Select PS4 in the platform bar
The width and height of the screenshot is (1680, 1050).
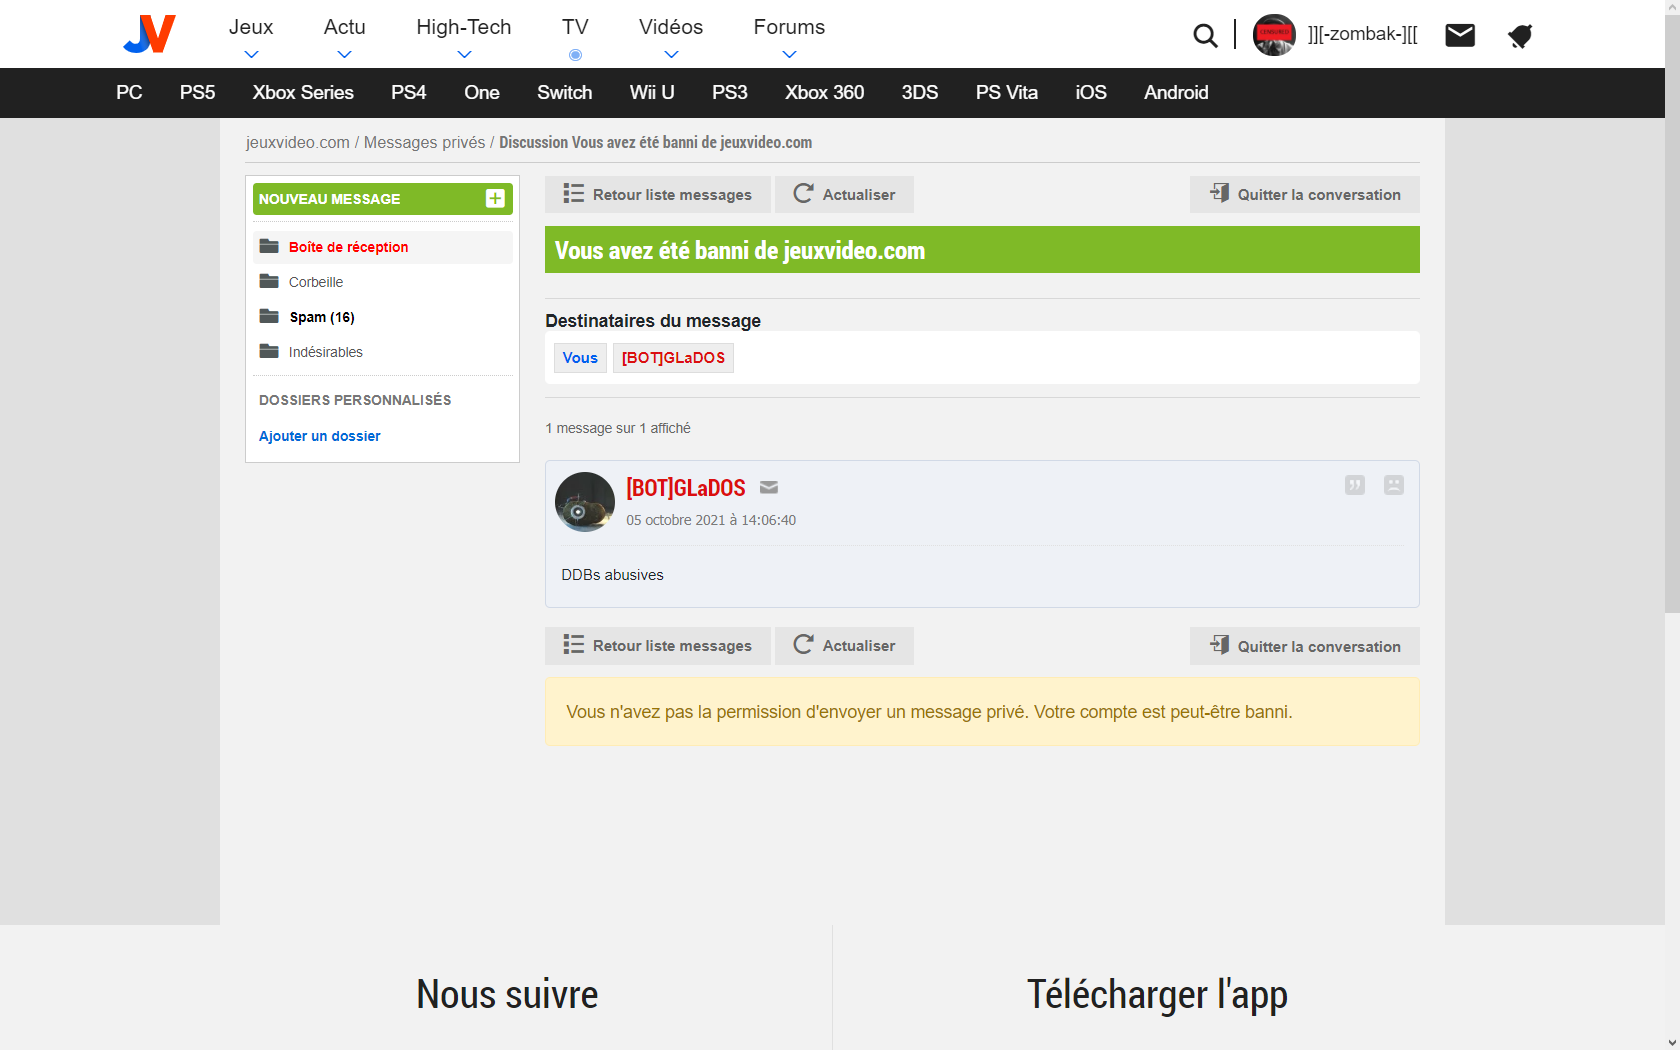coord(409,93)
